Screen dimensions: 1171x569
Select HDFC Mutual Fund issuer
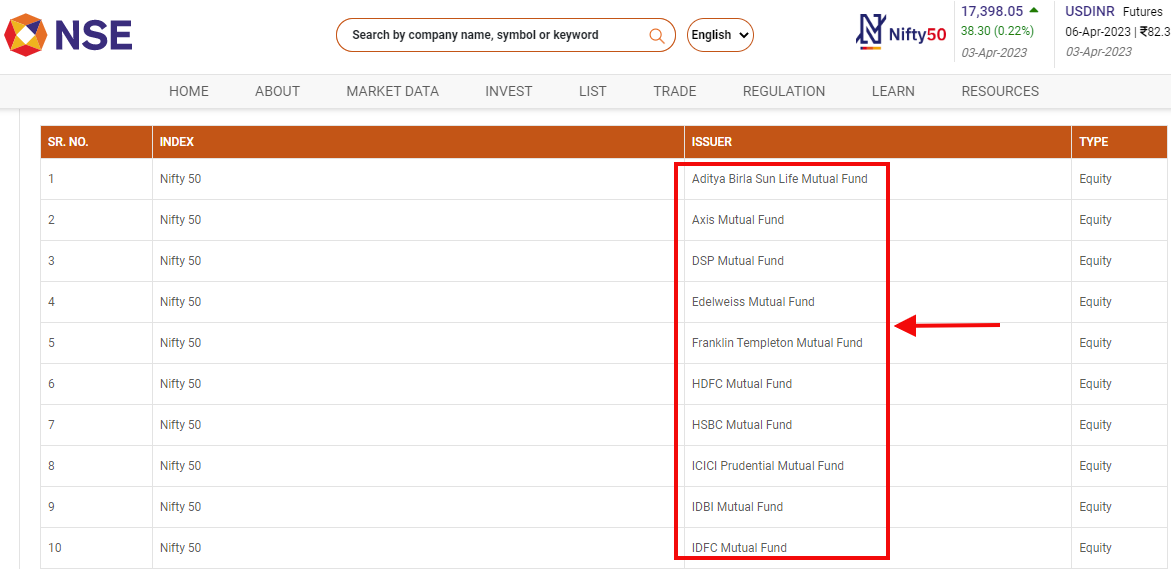click(x=742, y=384)
